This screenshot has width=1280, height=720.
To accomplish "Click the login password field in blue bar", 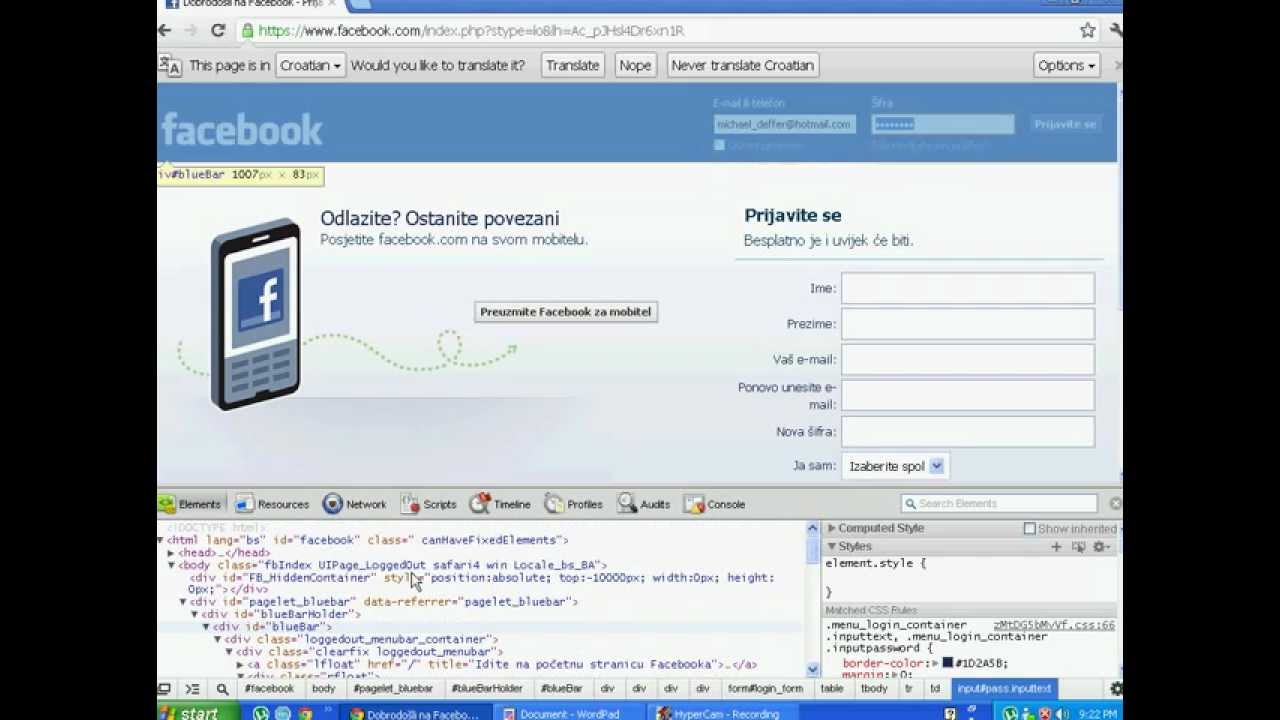I will (x=942, y=124).
